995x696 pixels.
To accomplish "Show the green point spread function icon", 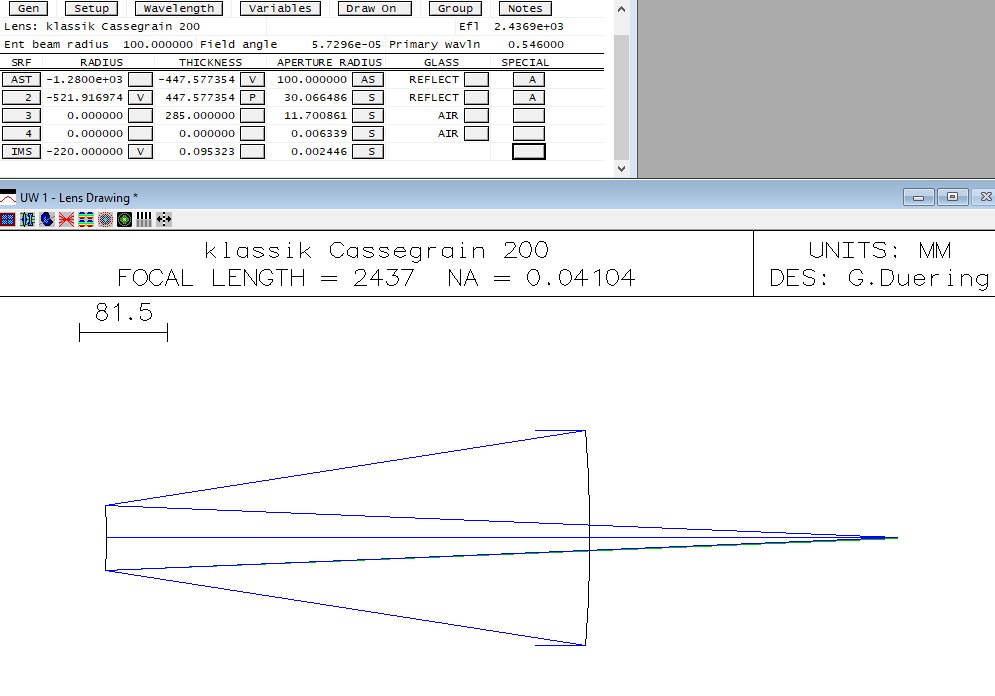I will [x=124, y=220].
